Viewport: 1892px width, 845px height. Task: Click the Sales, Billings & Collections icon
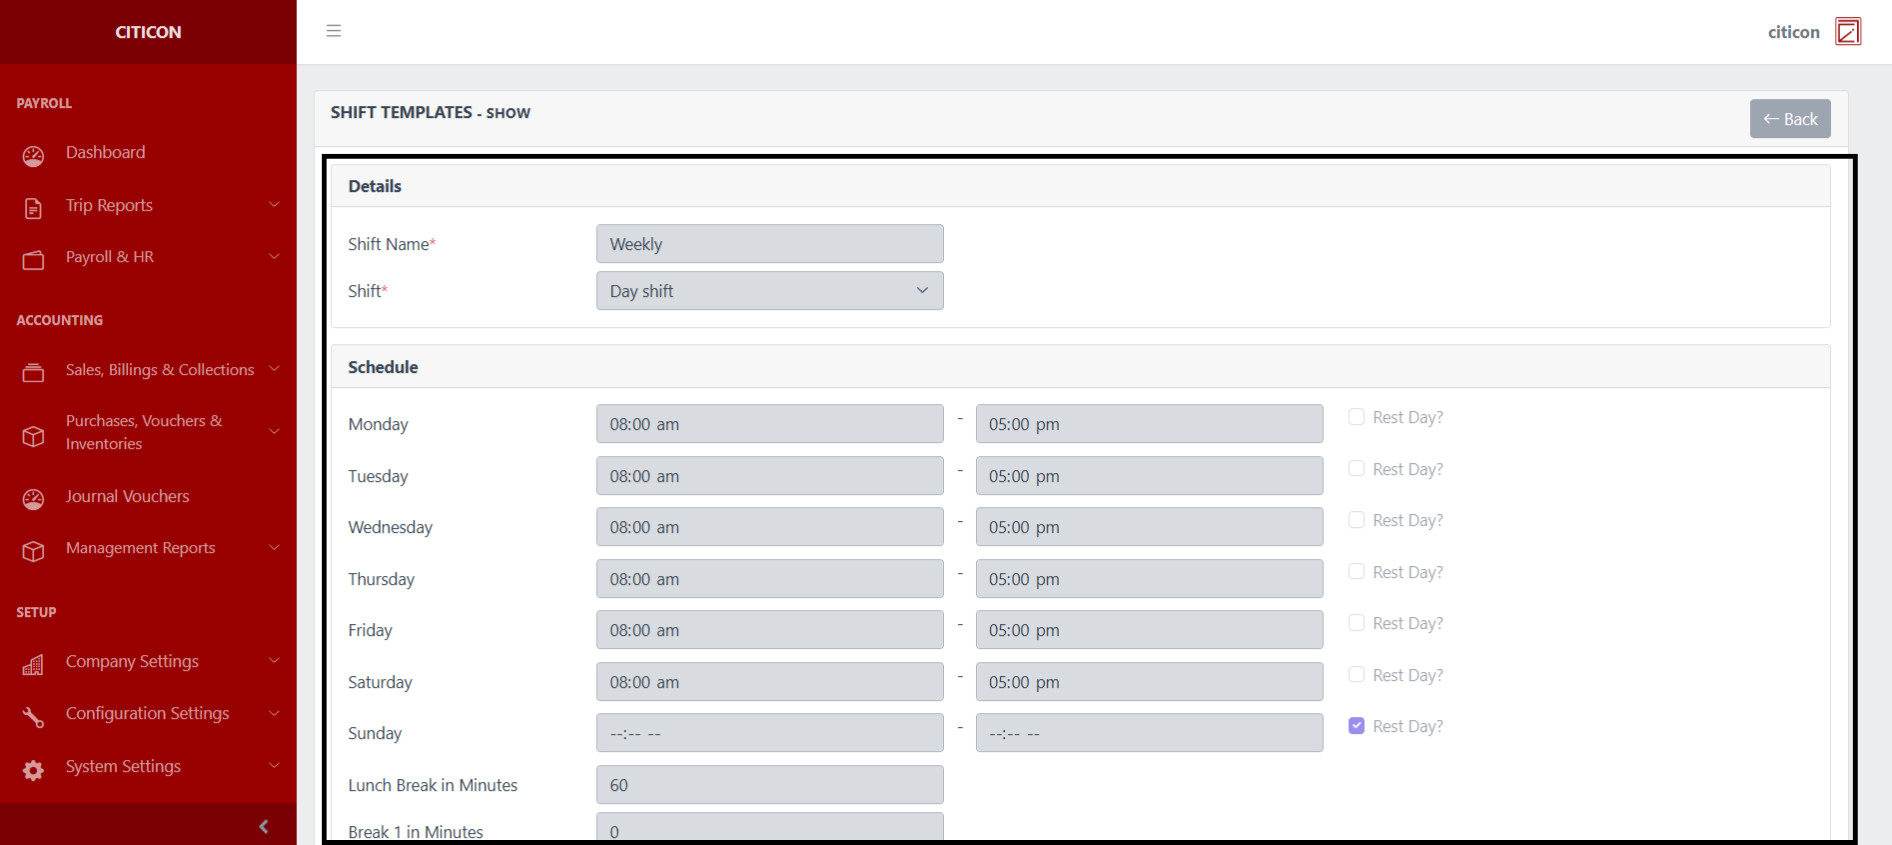coord(33,373)
